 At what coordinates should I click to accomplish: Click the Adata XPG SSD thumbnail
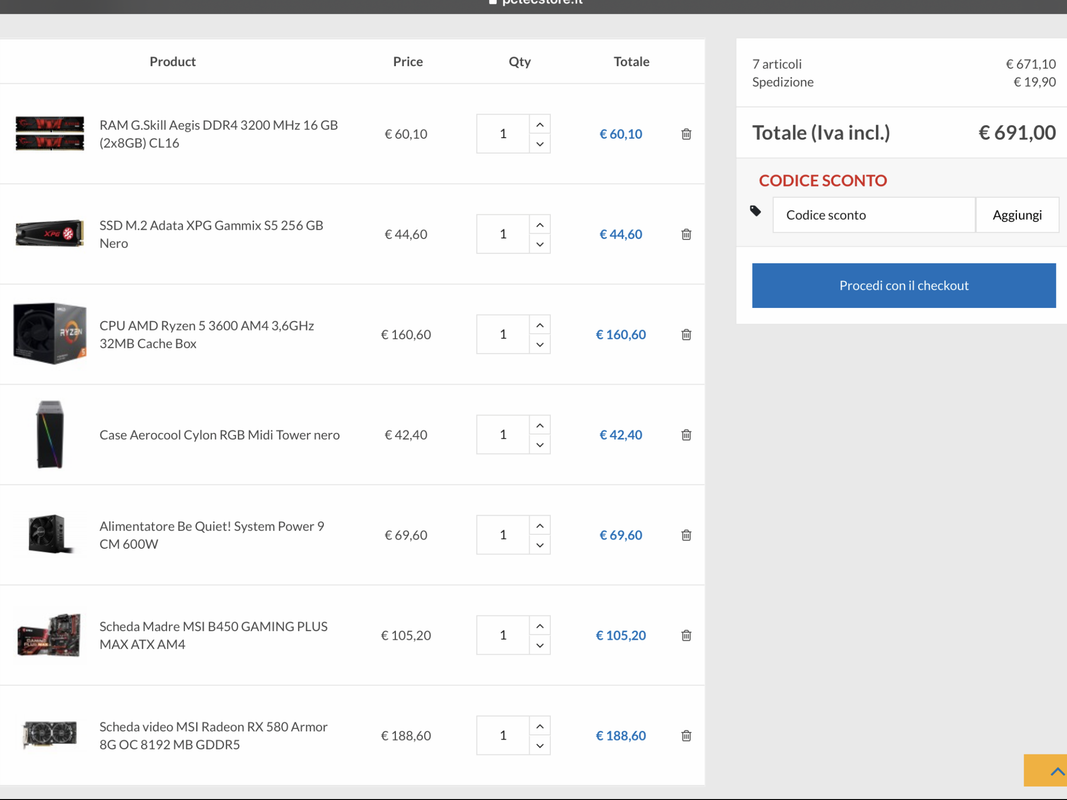(x=50, y=234)
